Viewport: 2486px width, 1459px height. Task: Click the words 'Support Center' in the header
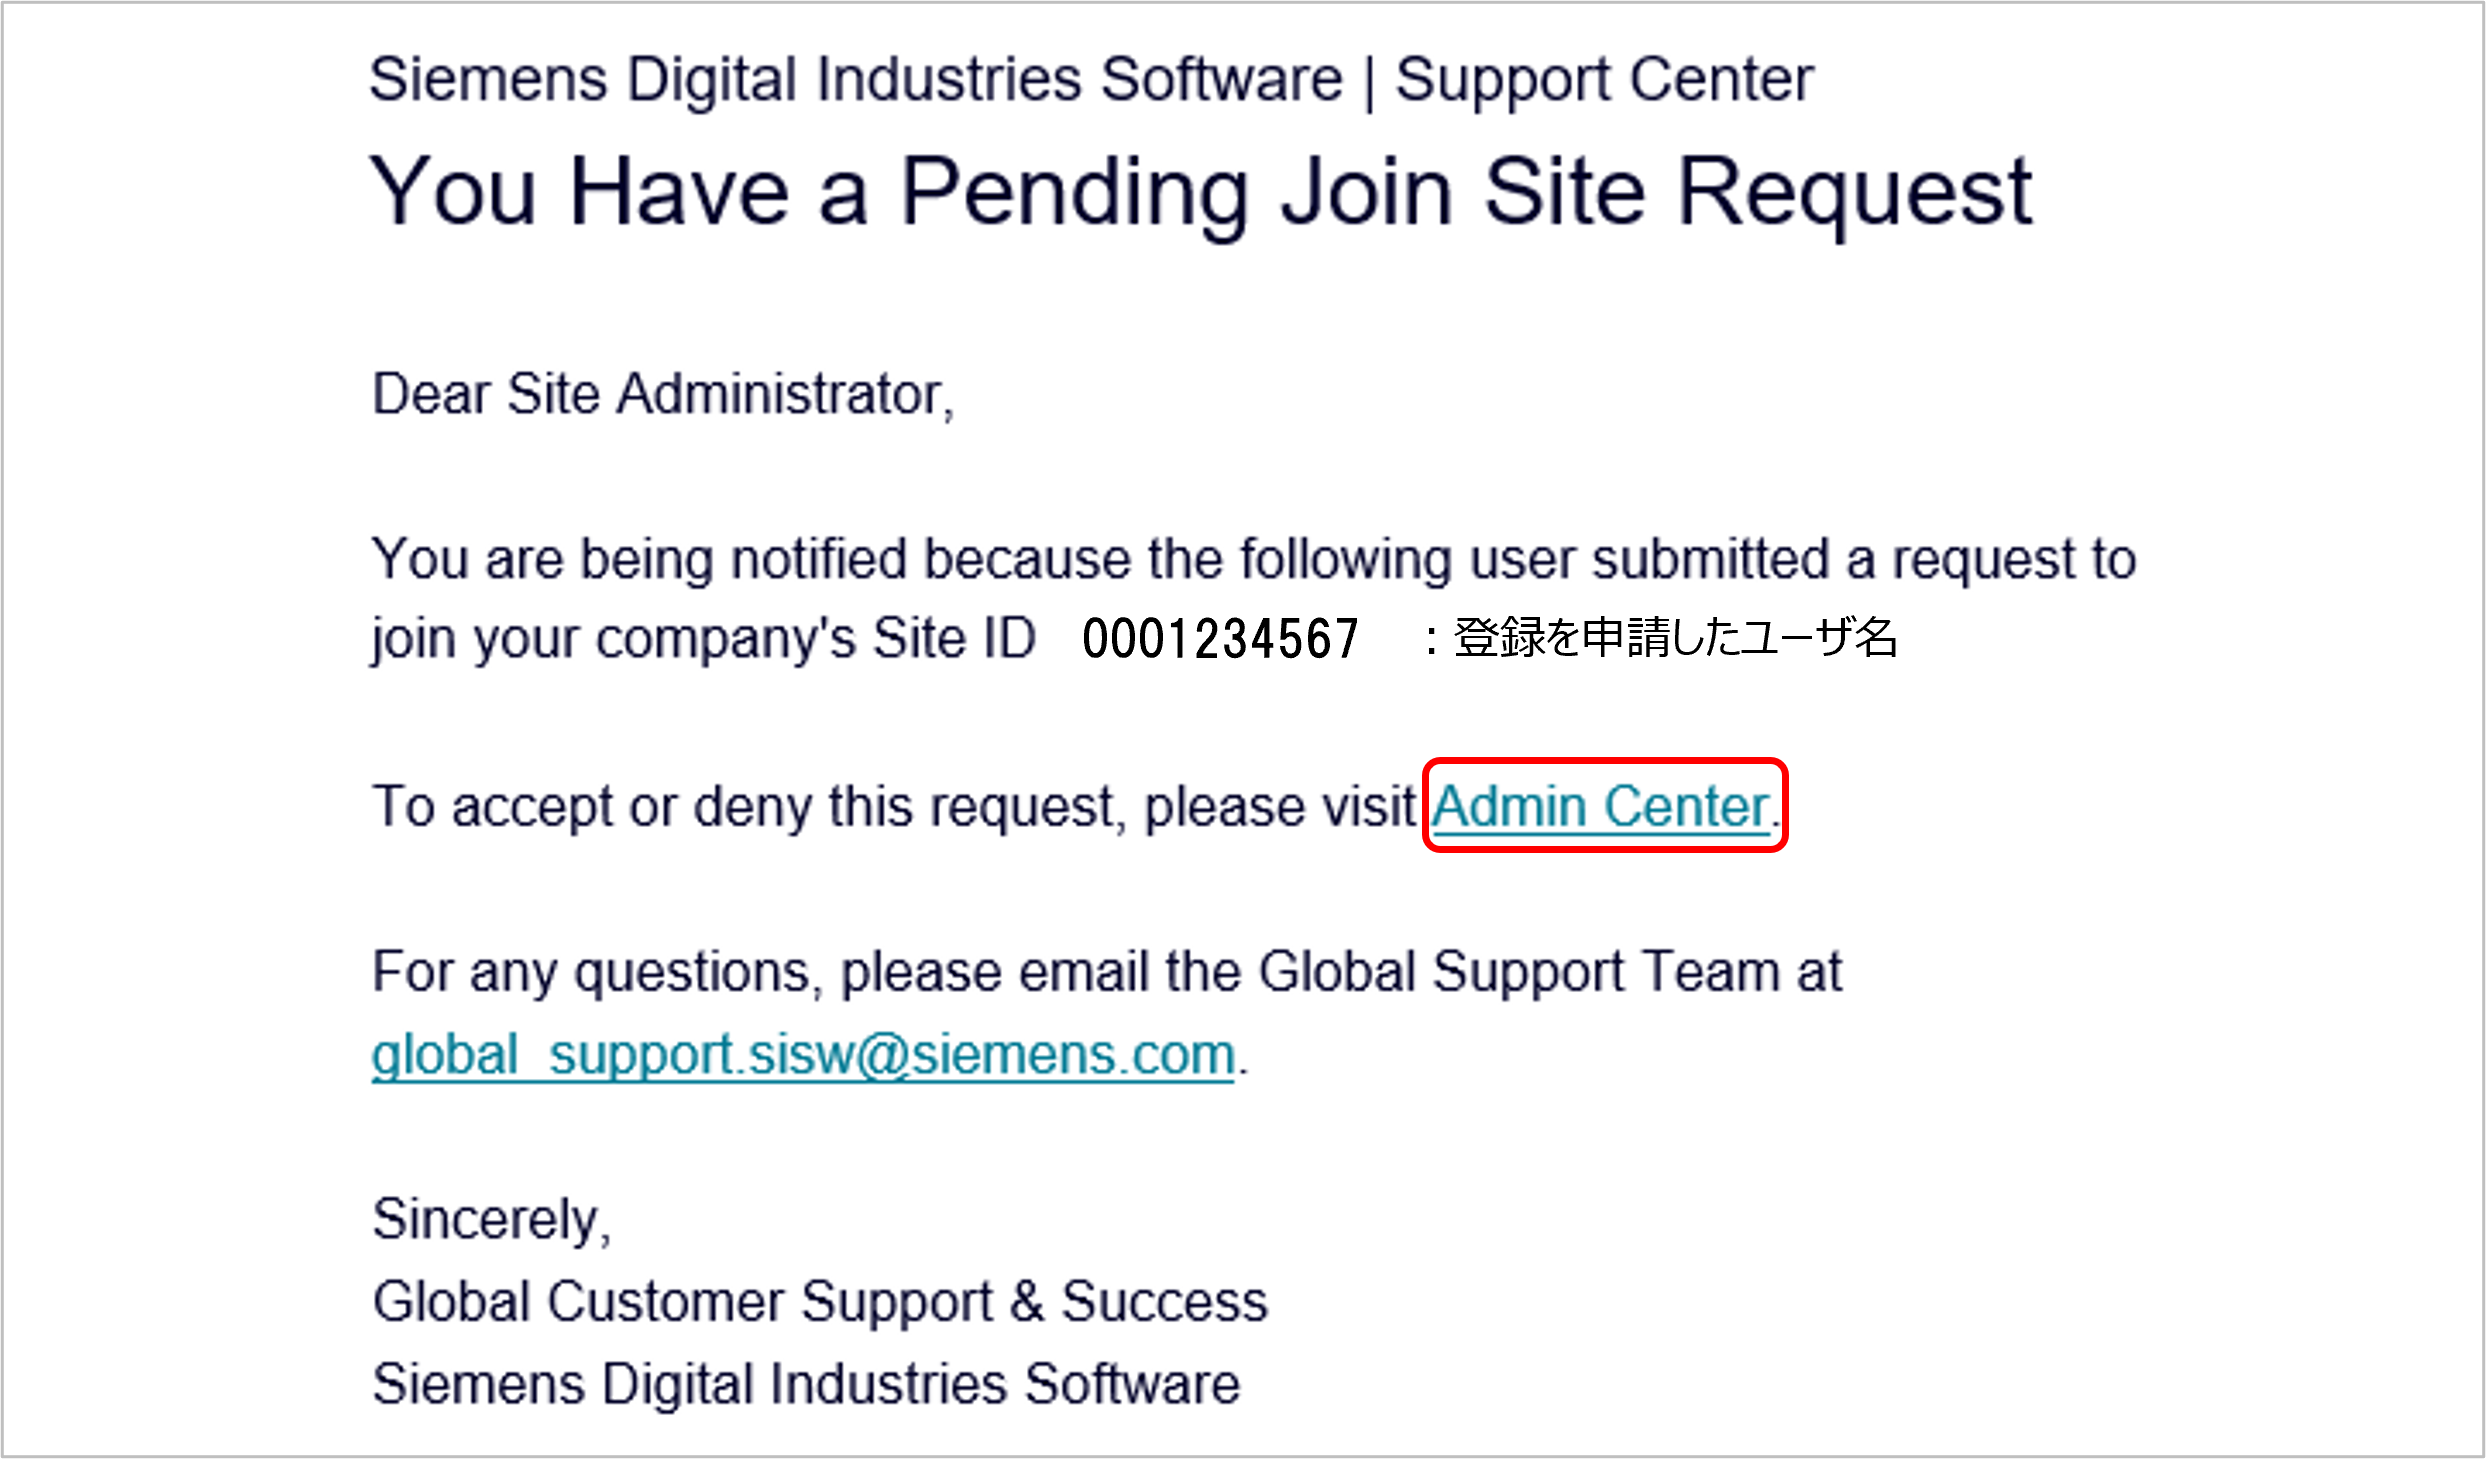(x=1604, y=80)
